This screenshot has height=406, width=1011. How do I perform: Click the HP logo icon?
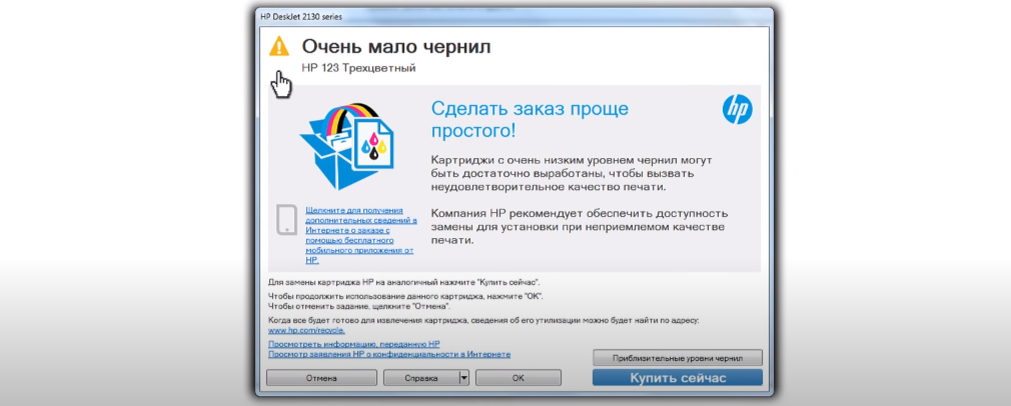tap(737, 110)
